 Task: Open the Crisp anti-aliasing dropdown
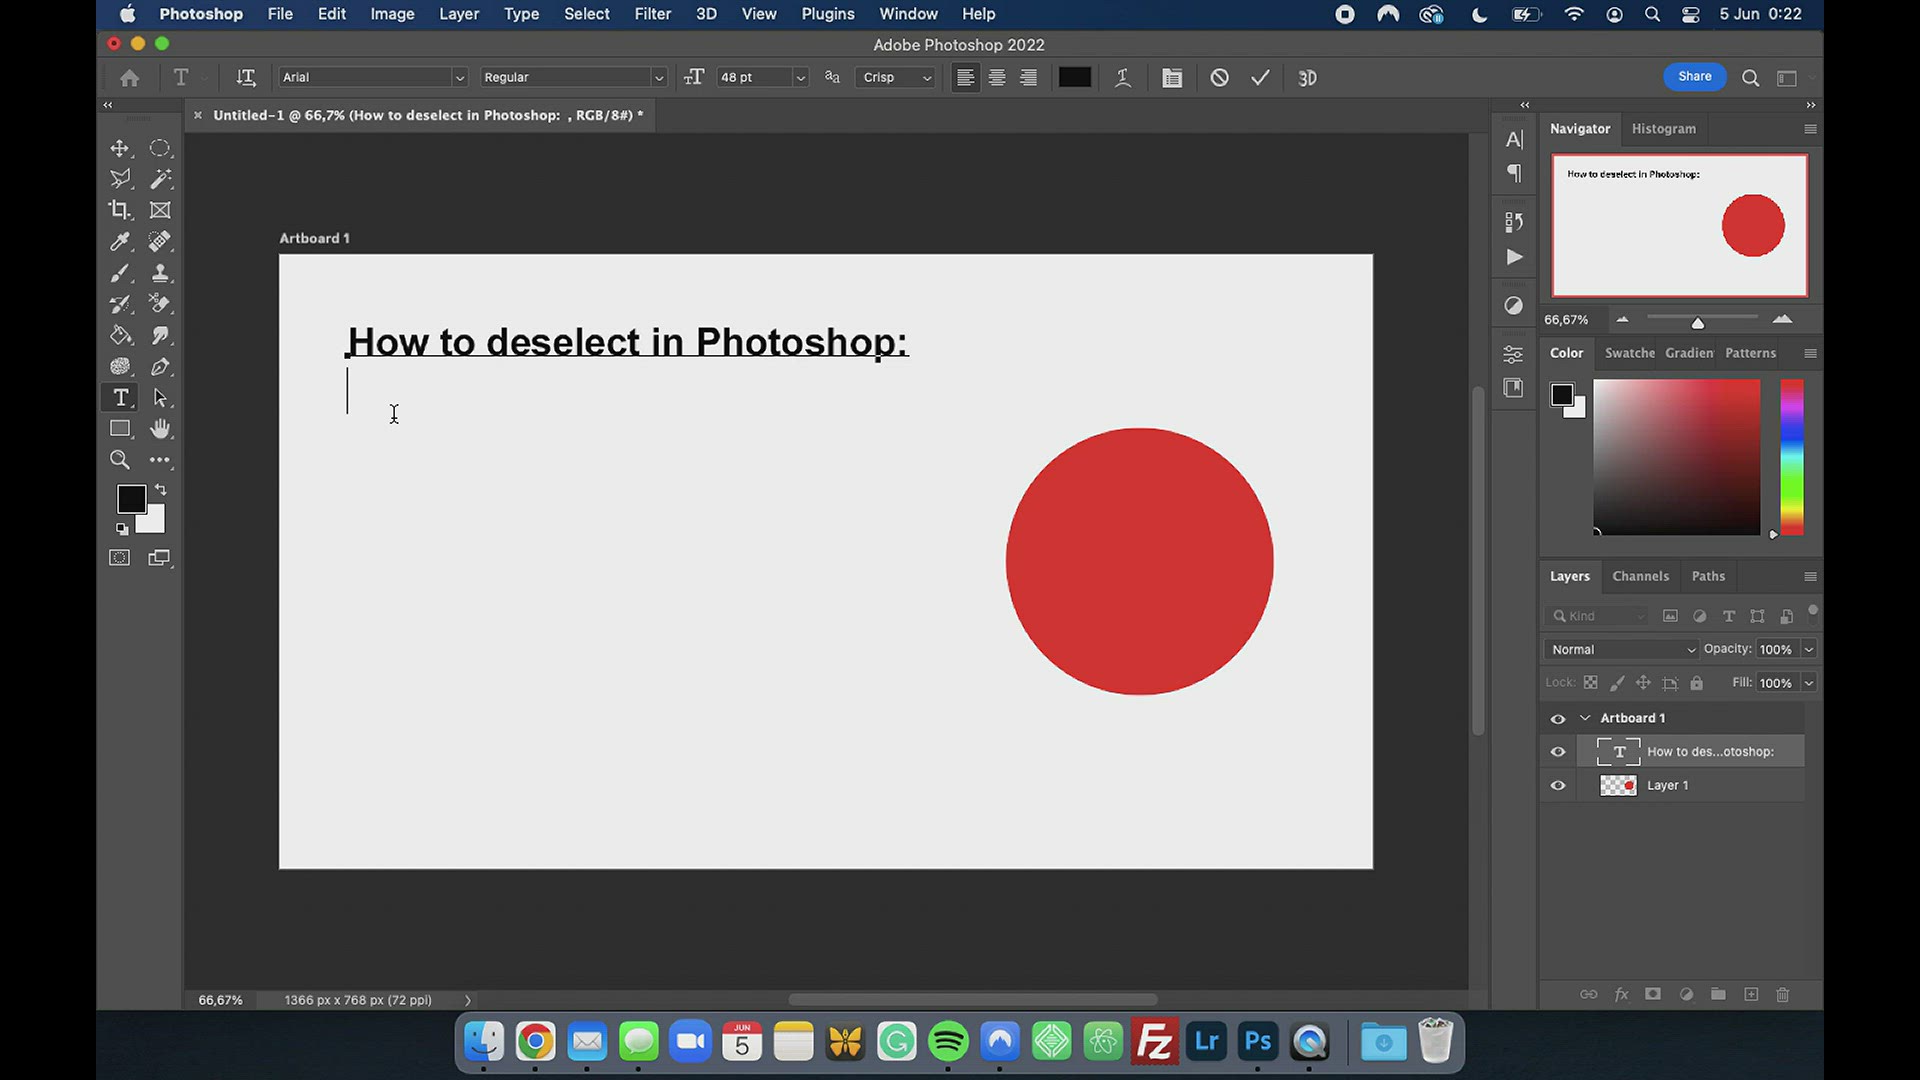point(896,77)
